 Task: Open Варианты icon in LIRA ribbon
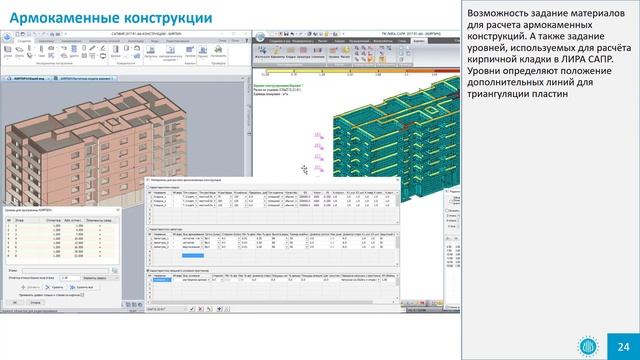277,53
